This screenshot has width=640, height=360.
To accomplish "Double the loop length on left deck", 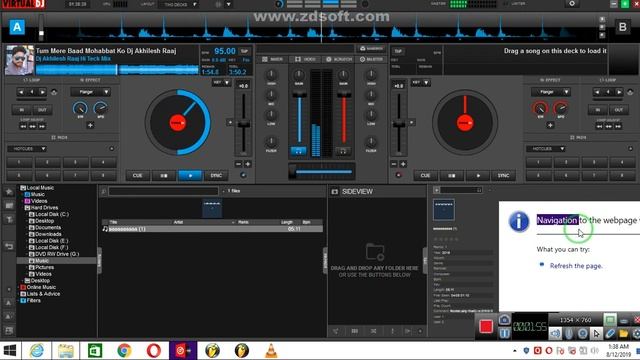I will [x=42, y=92].
